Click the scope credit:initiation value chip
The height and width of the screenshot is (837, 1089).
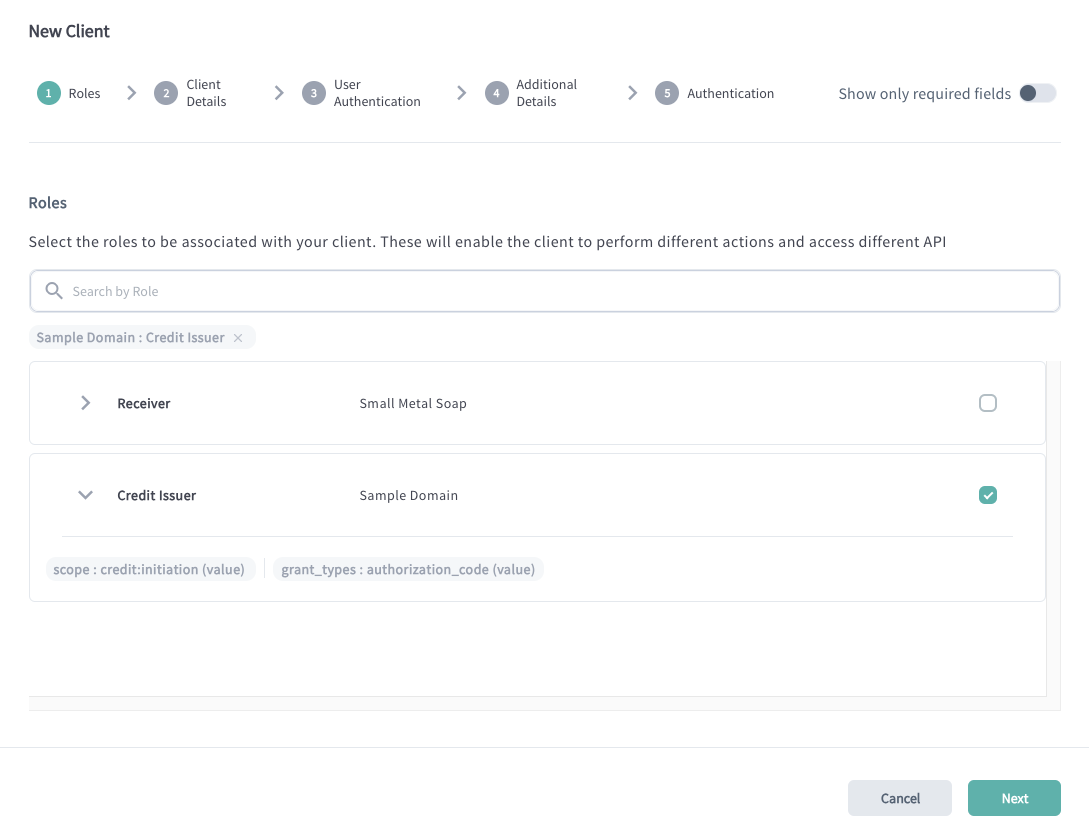tap(151, 568)
